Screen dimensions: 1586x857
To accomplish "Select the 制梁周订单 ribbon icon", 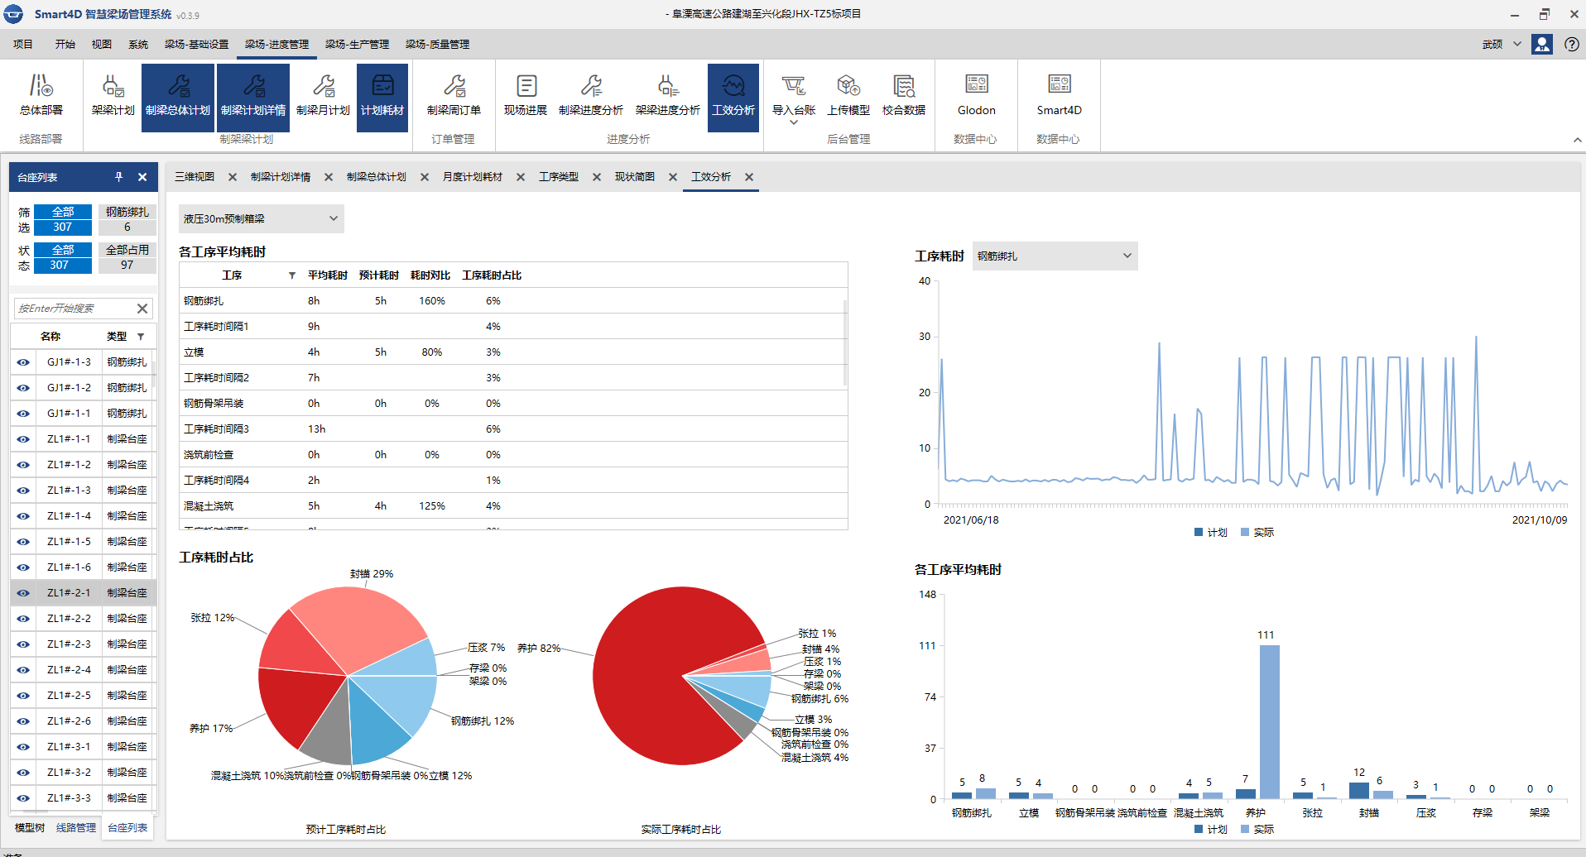I will 453,95.
